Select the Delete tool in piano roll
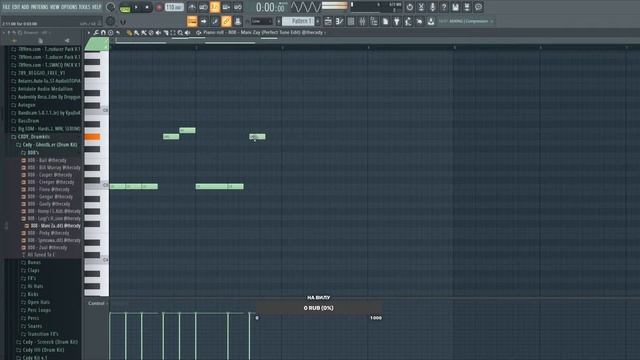The image size is (640, 360). point(151,33)
